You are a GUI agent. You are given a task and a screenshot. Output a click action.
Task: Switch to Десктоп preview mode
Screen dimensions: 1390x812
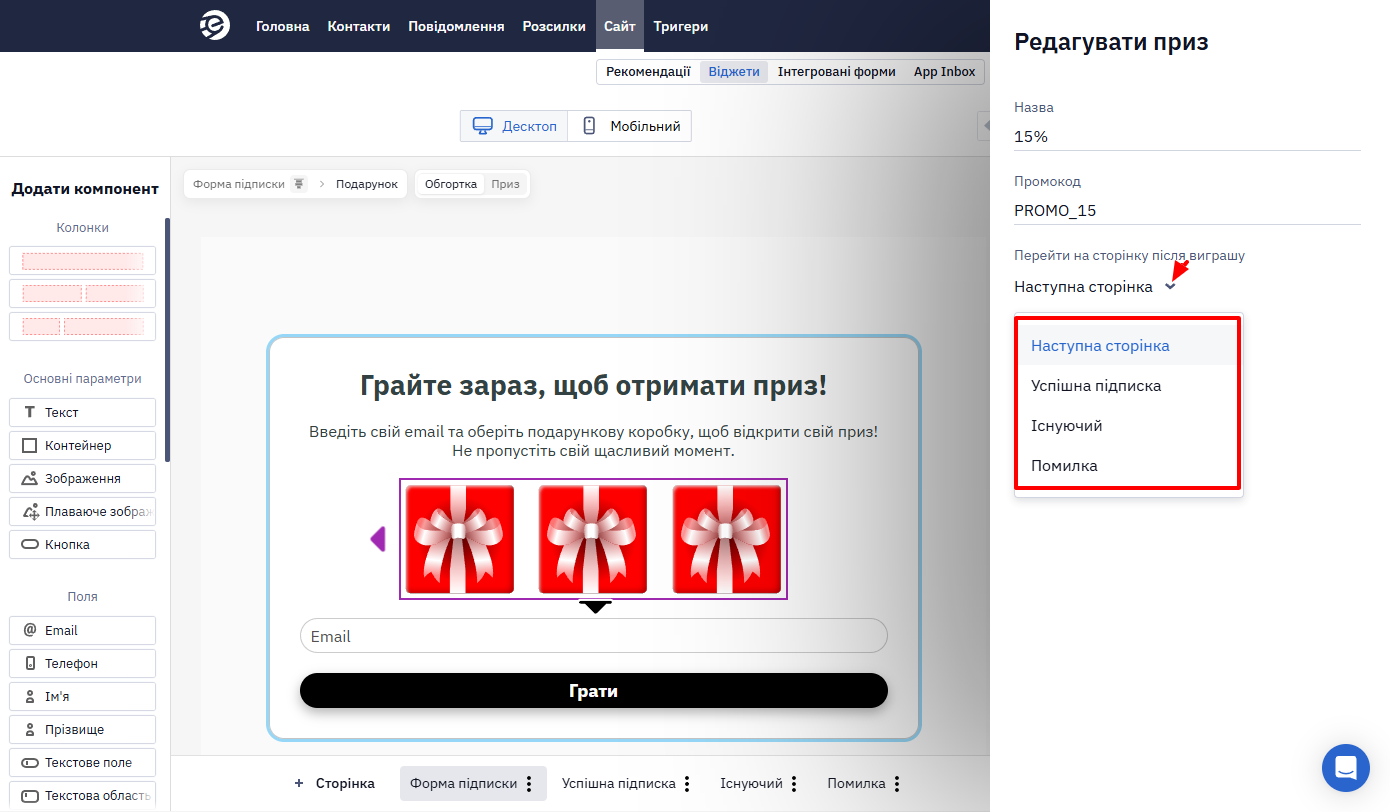pos(514,126)
